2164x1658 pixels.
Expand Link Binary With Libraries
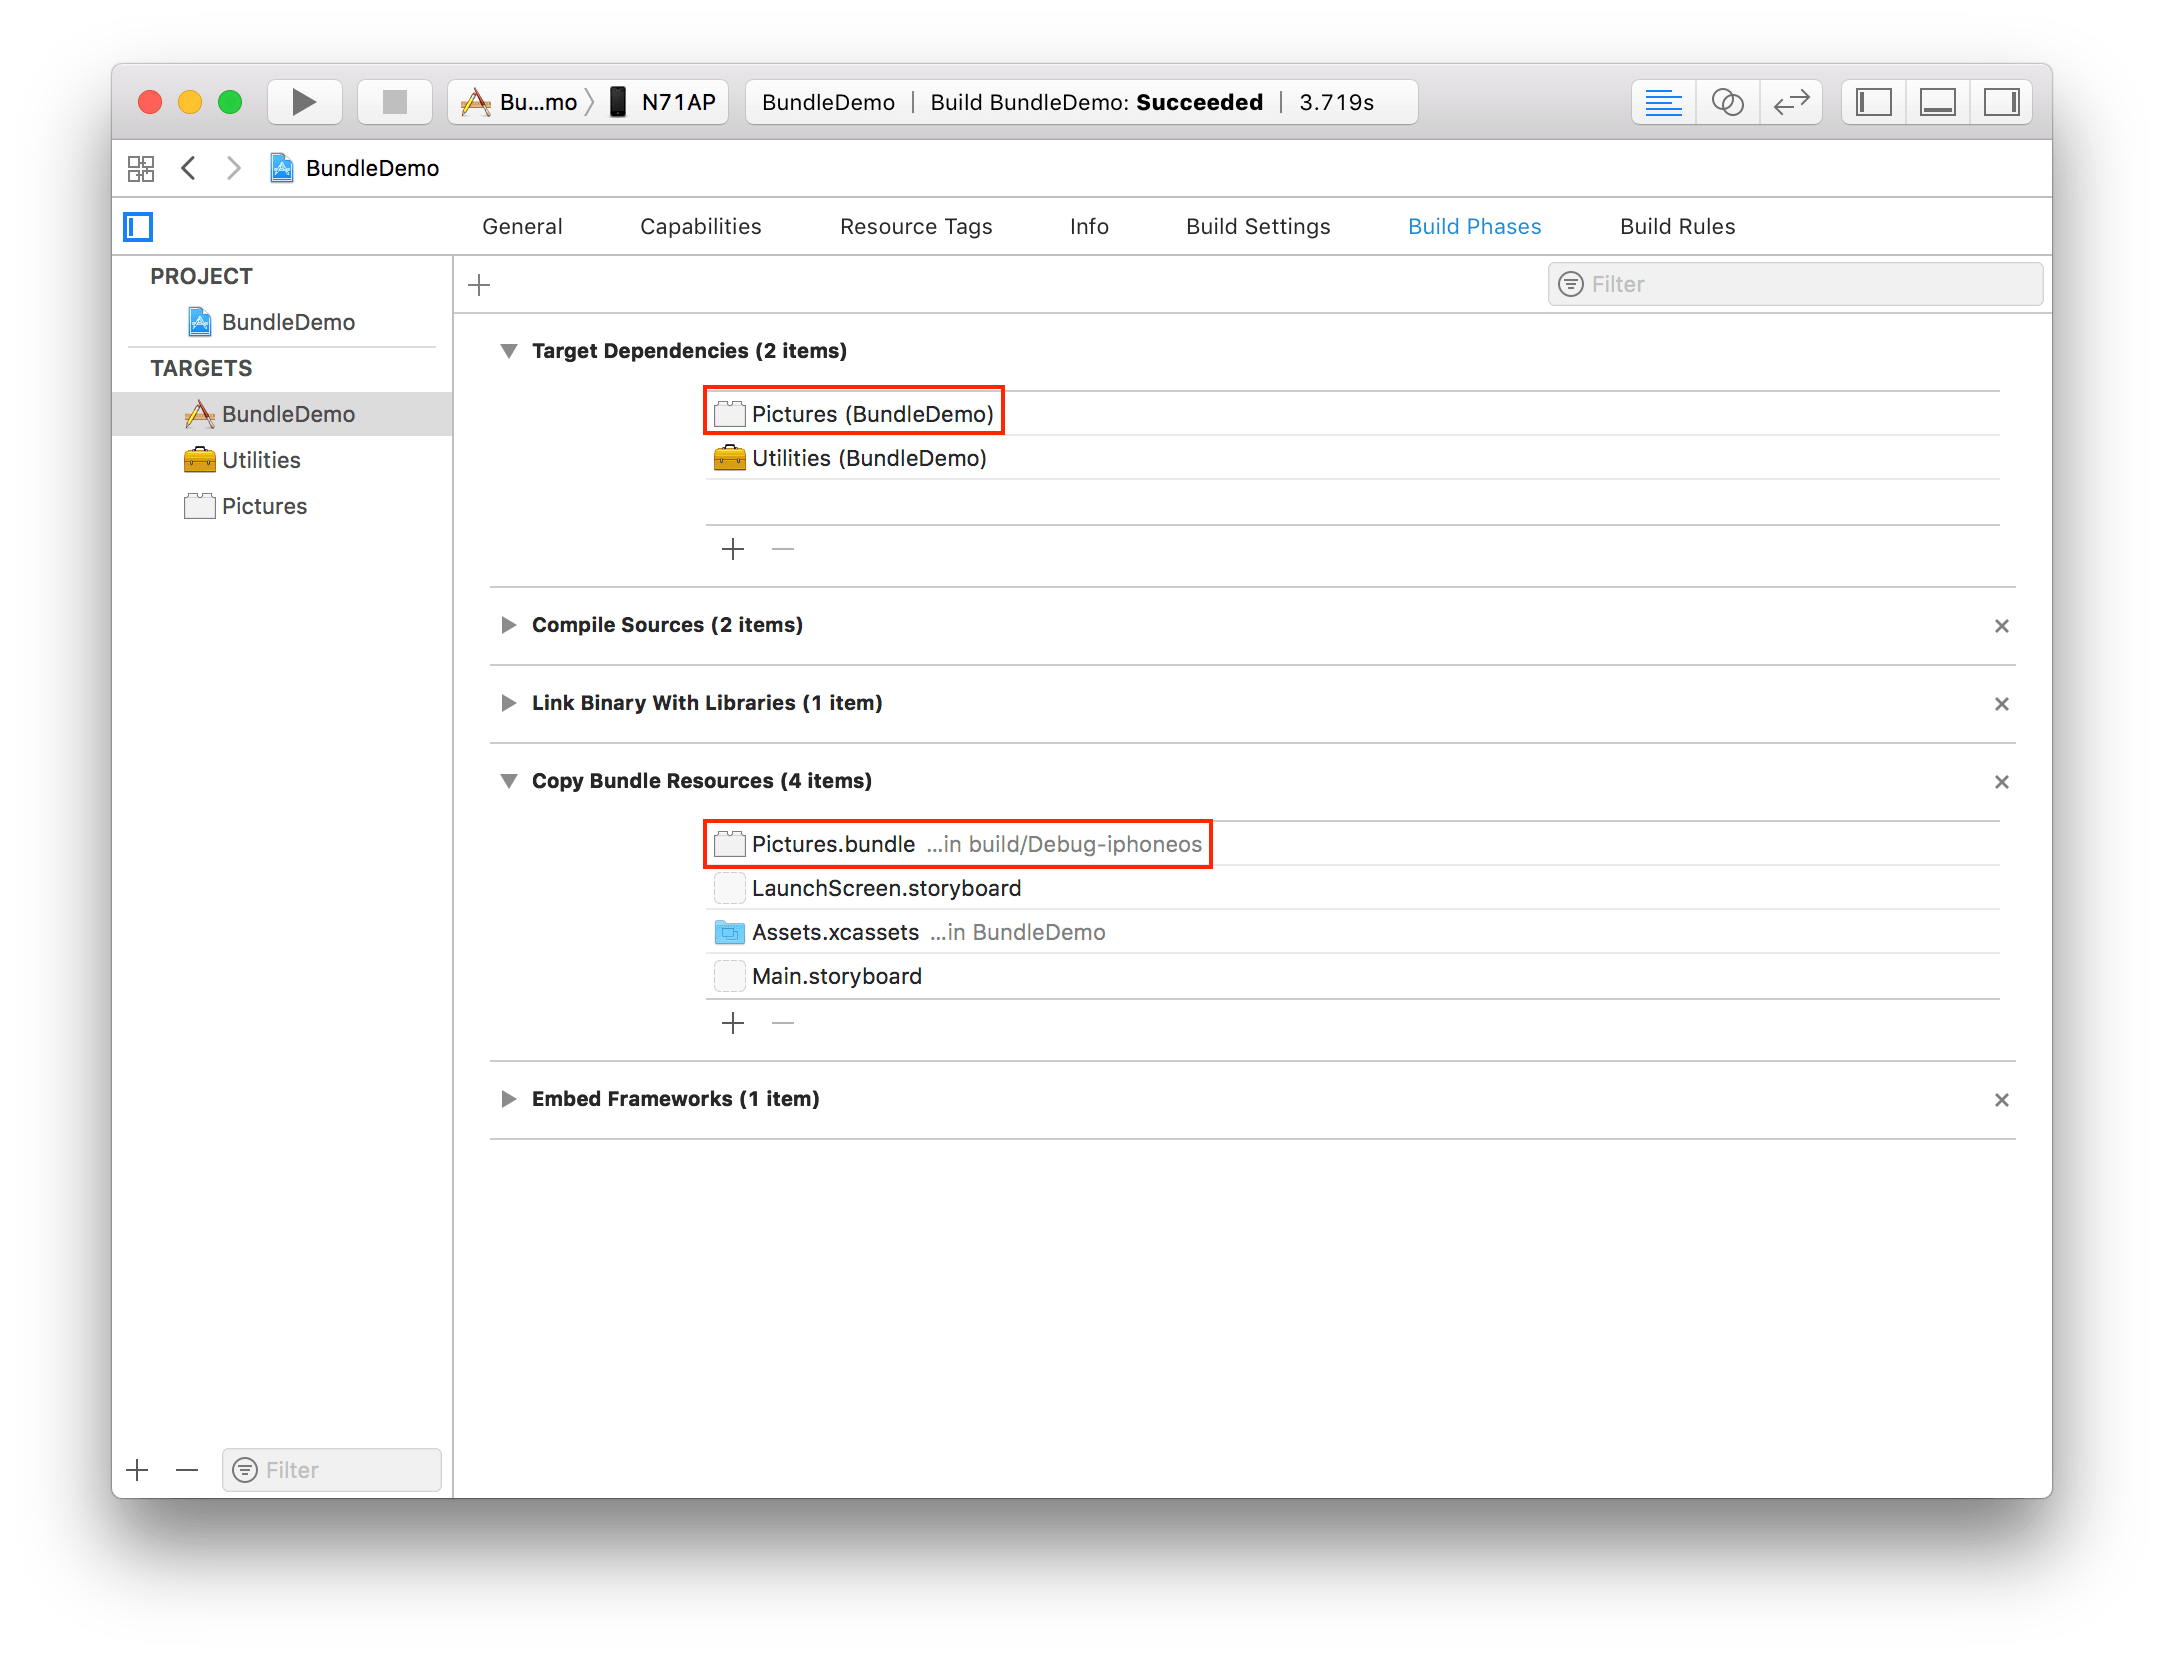pyautogui.click(x=509, y=703)
